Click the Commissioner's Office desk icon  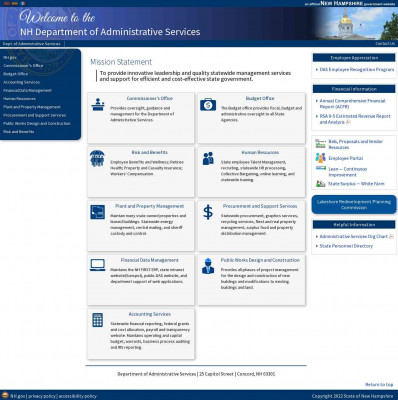(98, 105)
